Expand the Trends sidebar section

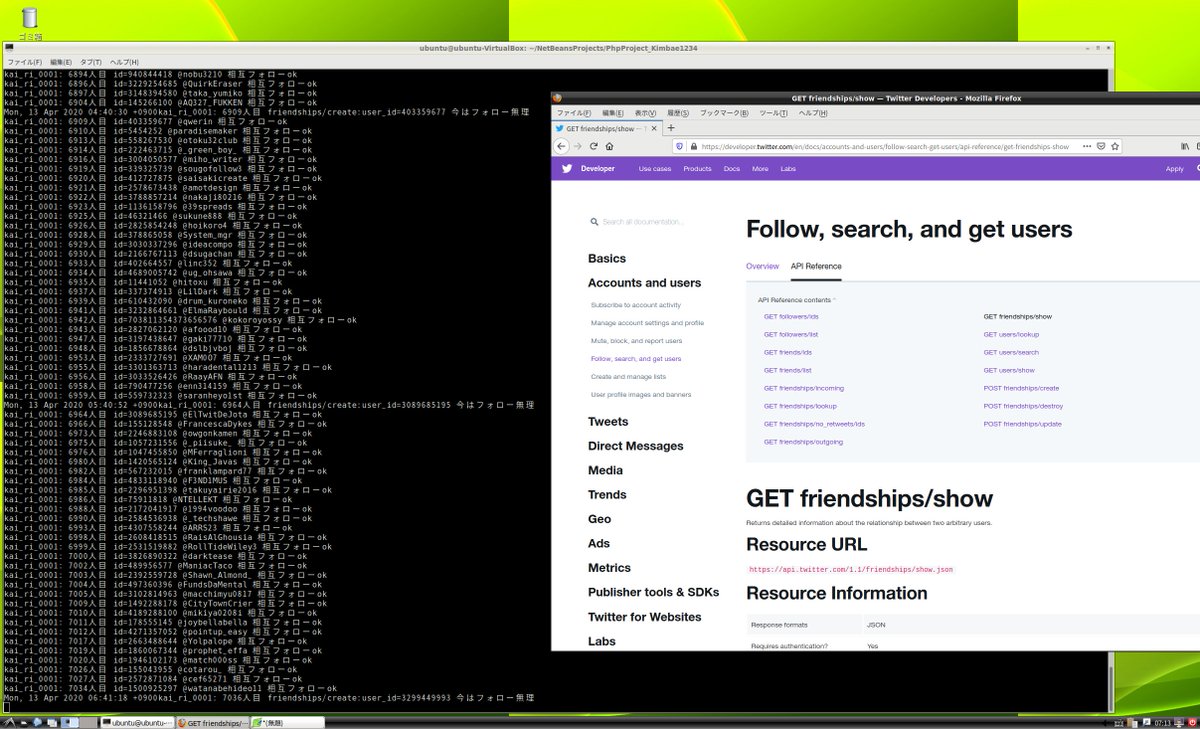607,495
